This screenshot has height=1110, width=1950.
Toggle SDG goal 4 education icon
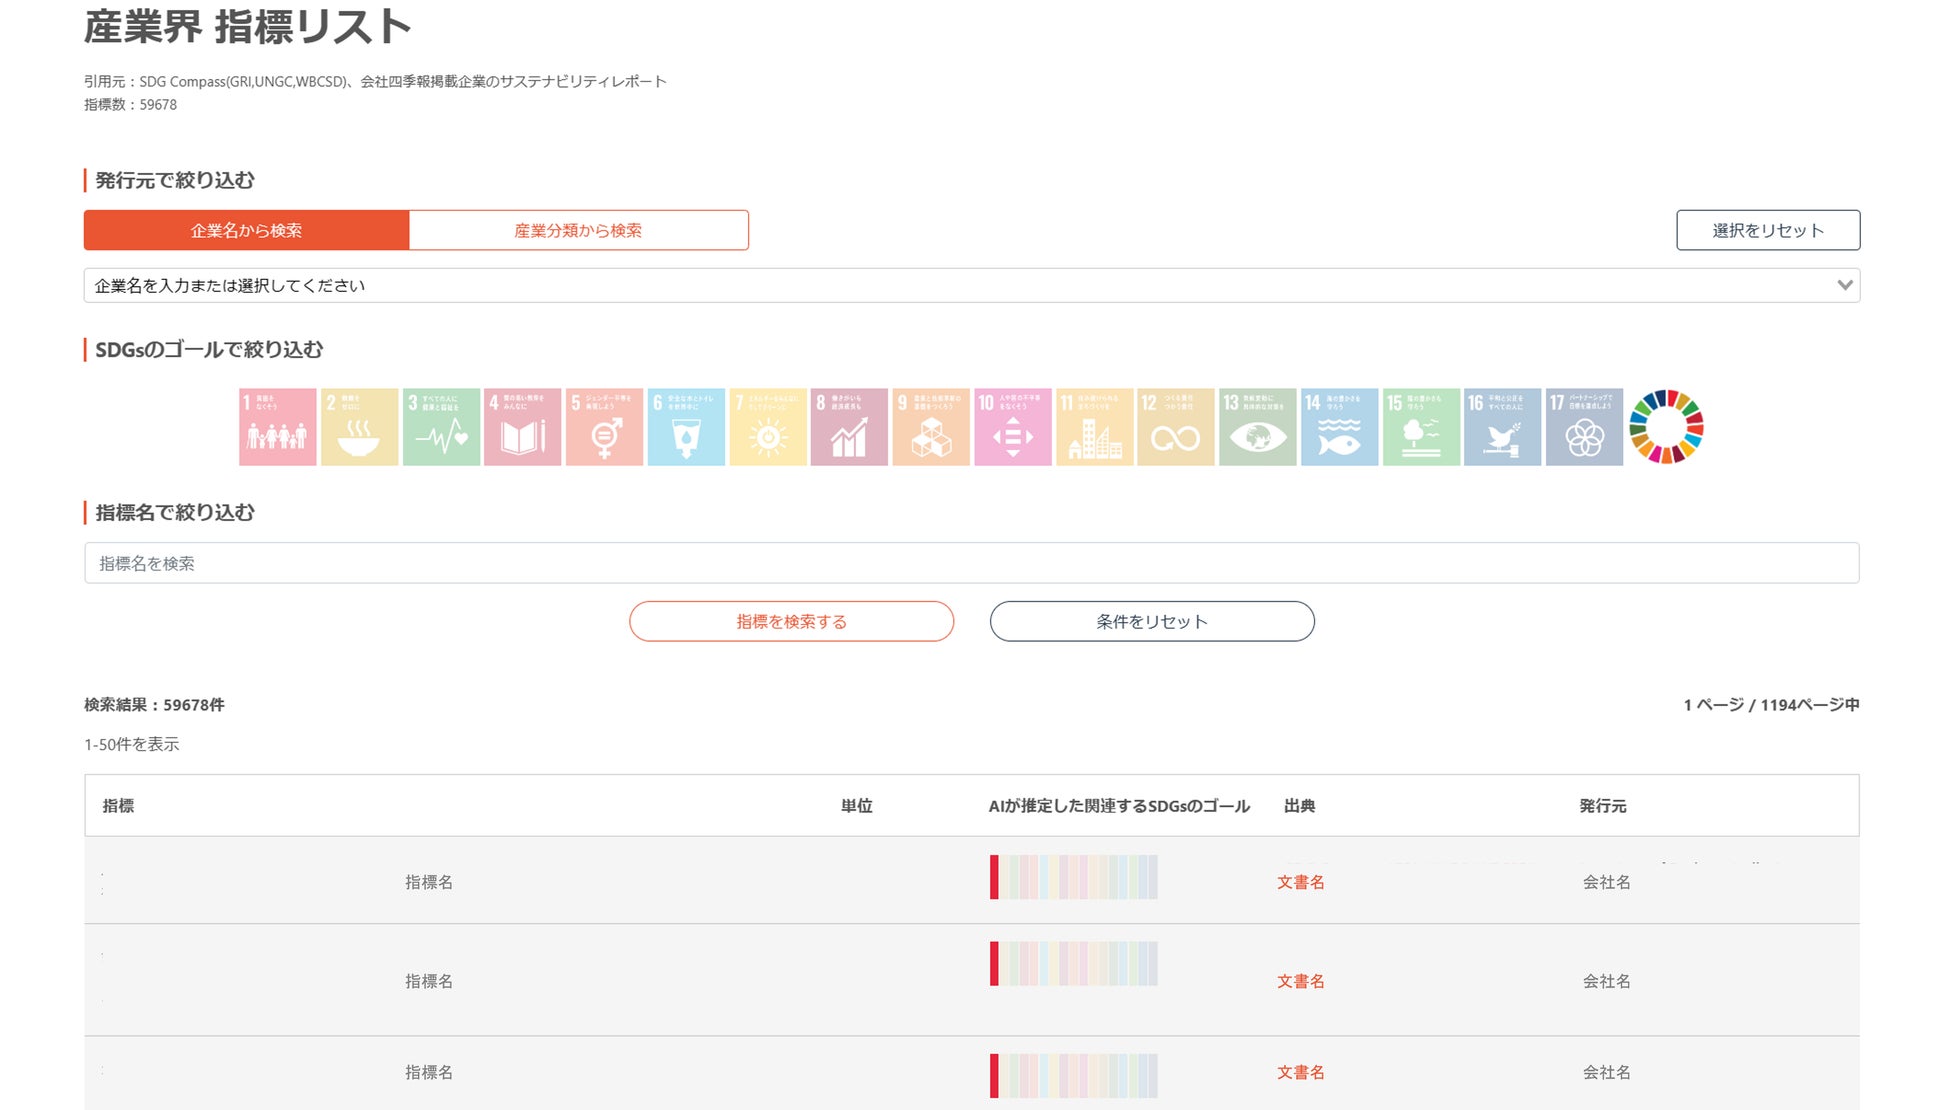click(522, 427)
